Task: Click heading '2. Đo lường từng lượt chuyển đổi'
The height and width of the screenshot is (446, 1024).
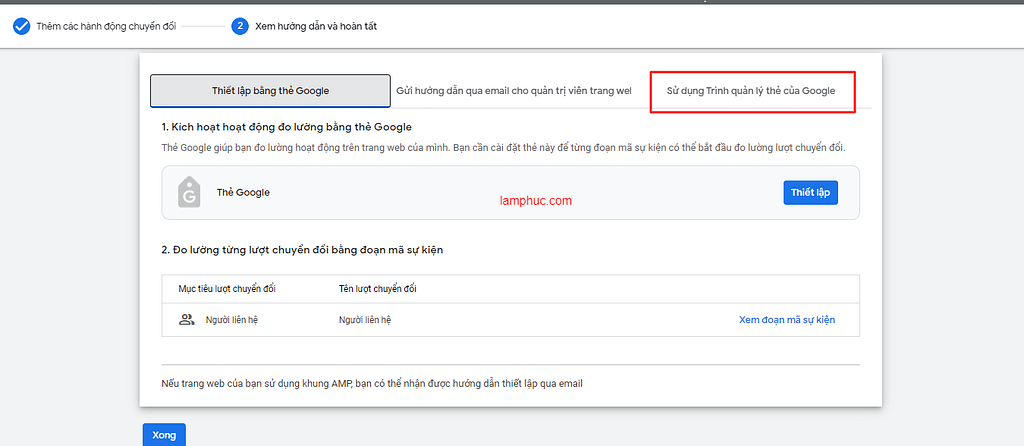Action: point(302,250)
